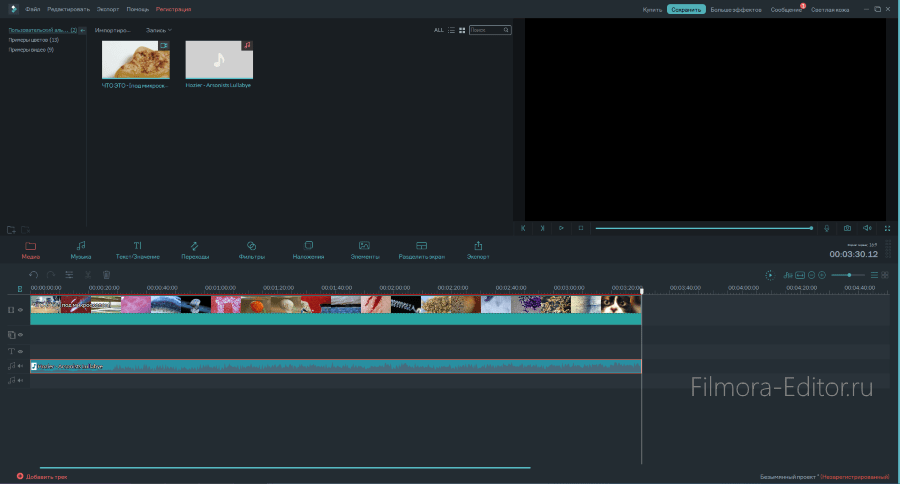Enter fullscreen preview mode
900x484 pixels.
click(x=887, y=228)
